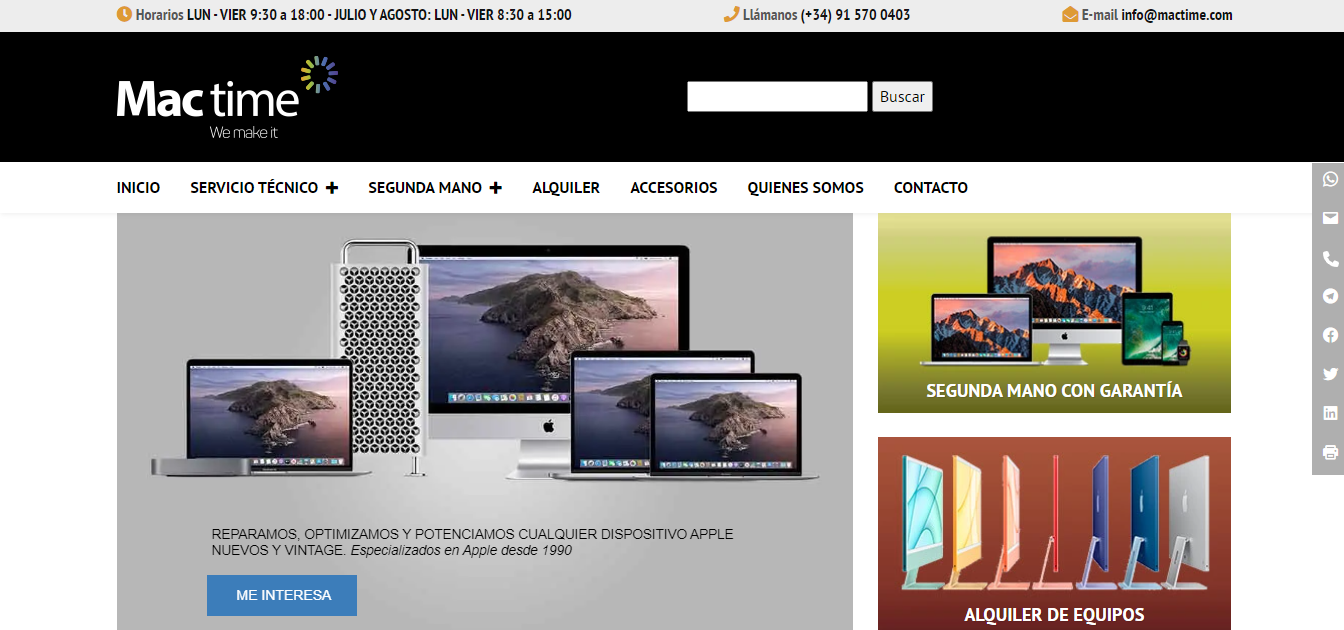
Task: Click the printer icon in side bar
Action: pyautogui.click(x=1330, y=452)
